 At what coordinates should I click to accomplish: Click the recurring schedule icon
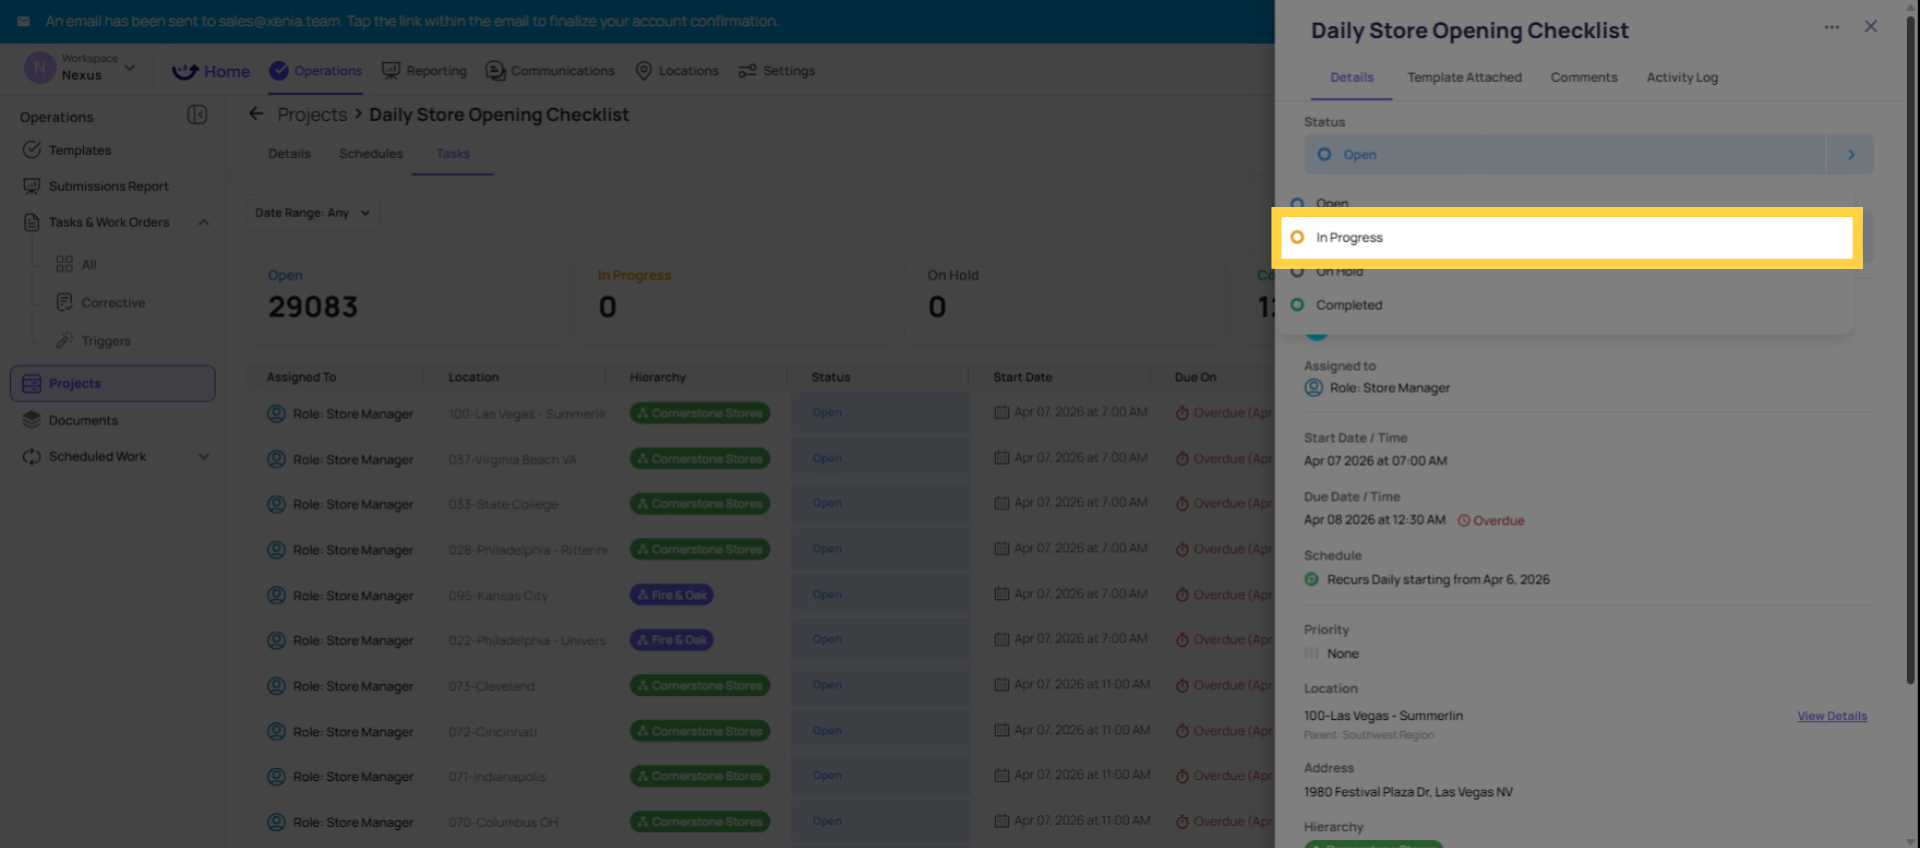(x=1311, y=580)
